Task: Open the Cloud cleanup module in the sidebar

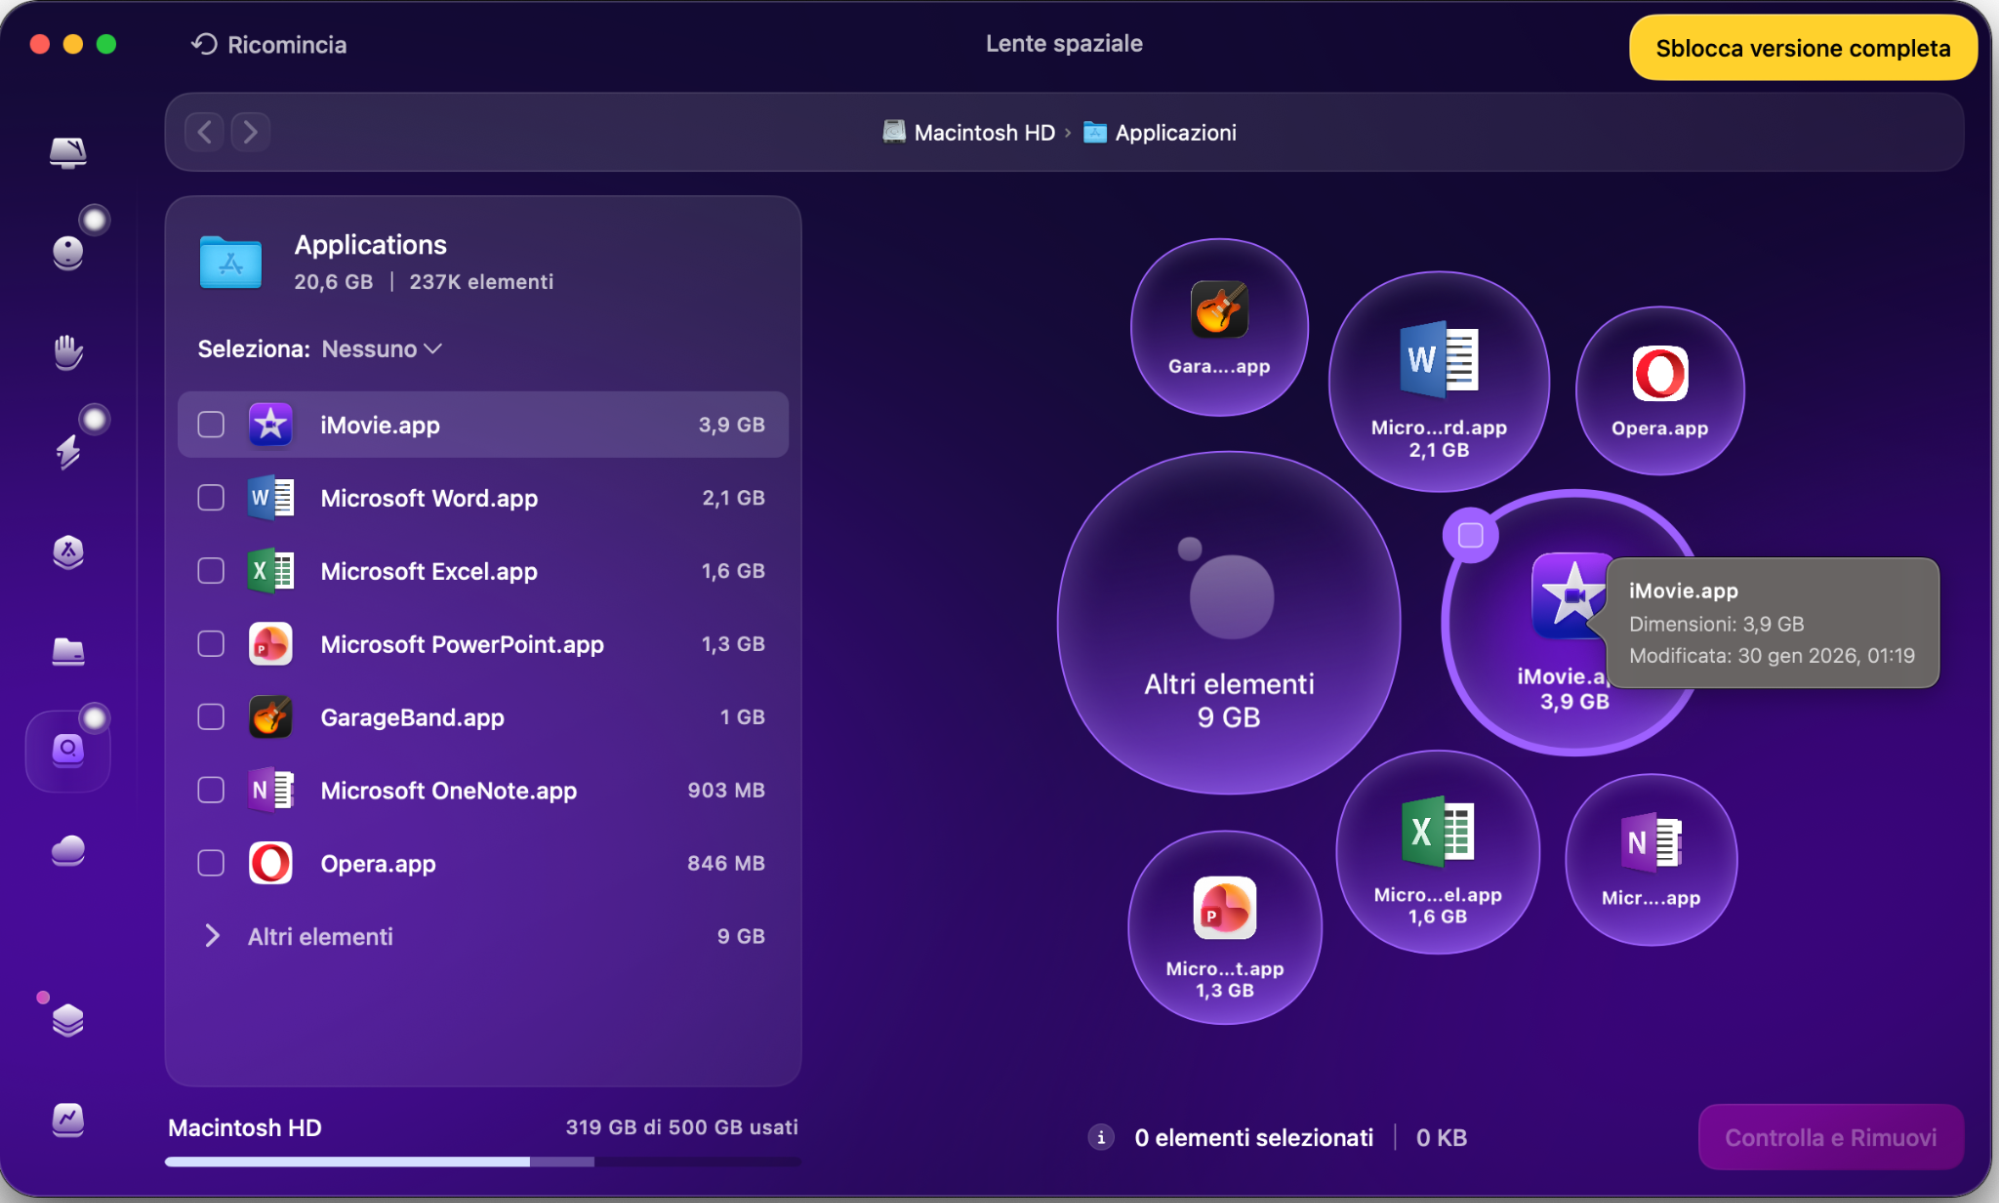Action: (x=68, y=851)
